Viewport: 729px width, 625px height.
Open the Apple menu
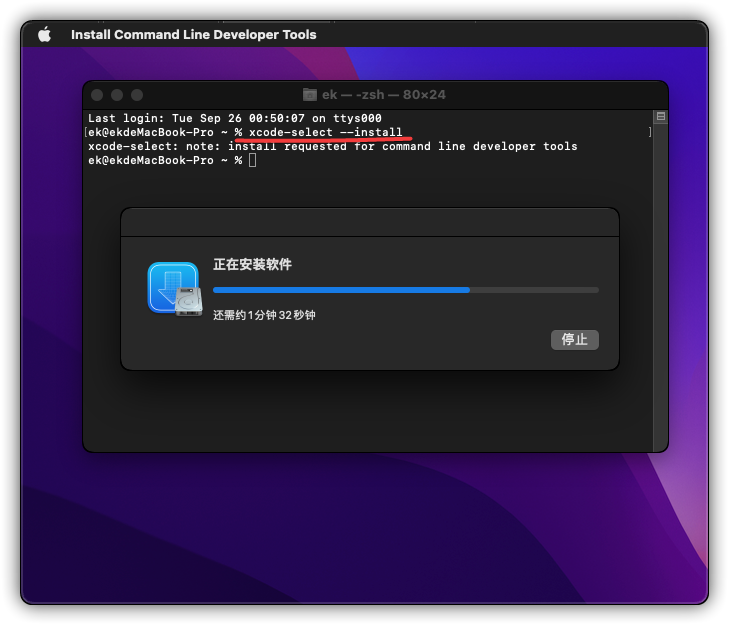coord(45,34)
